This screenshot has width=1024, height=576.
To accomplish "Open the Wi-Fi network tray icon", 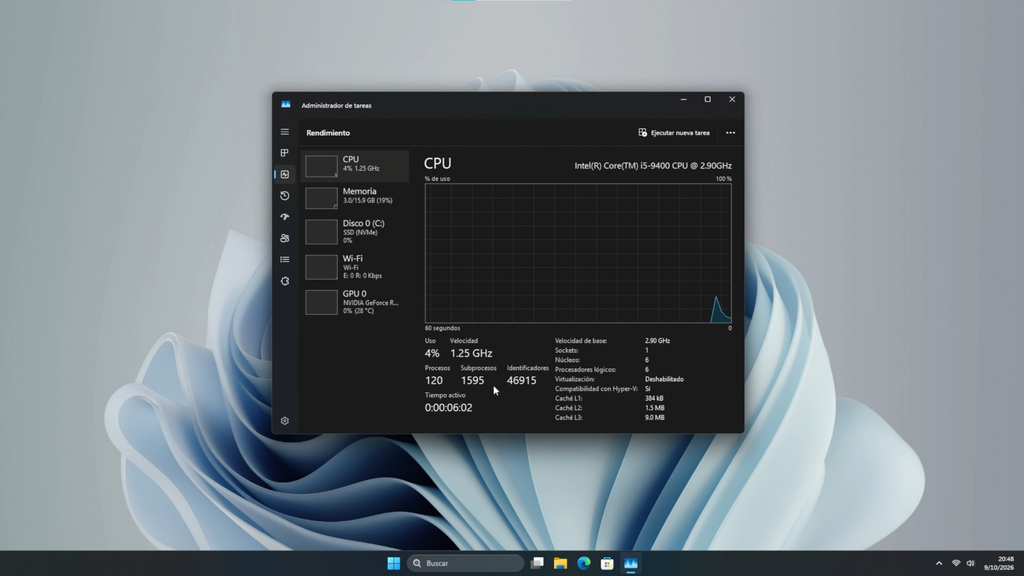I will [956, 563].
